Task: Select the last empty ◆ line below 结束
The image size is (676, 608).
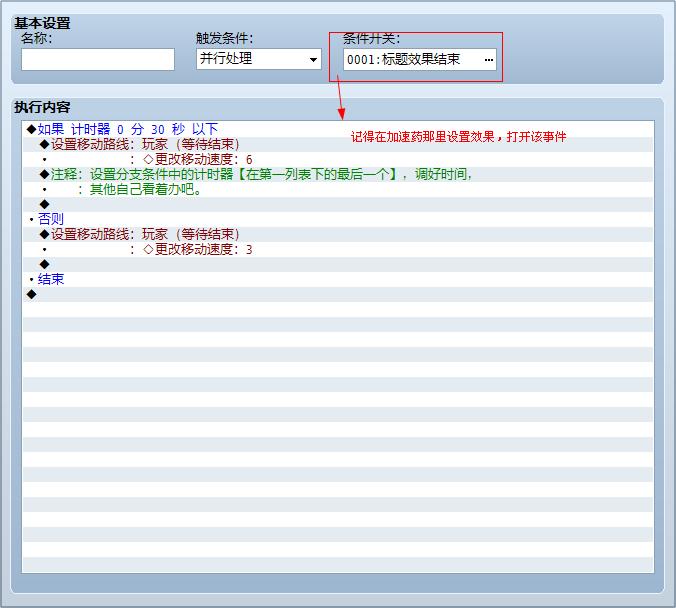Action: tap(338, 294)
